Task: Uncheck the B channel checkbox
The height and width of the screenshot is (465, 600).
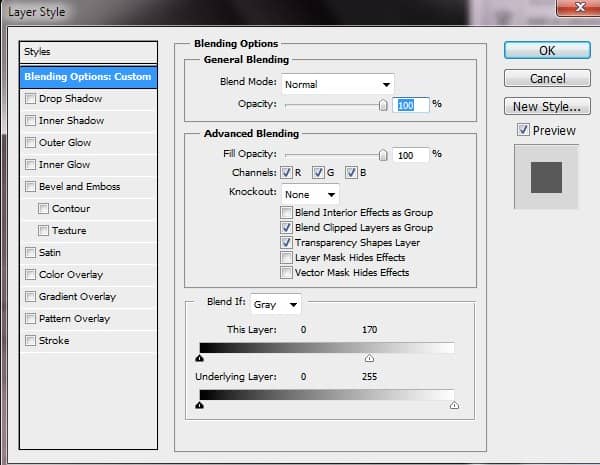Action: (351, 173)
